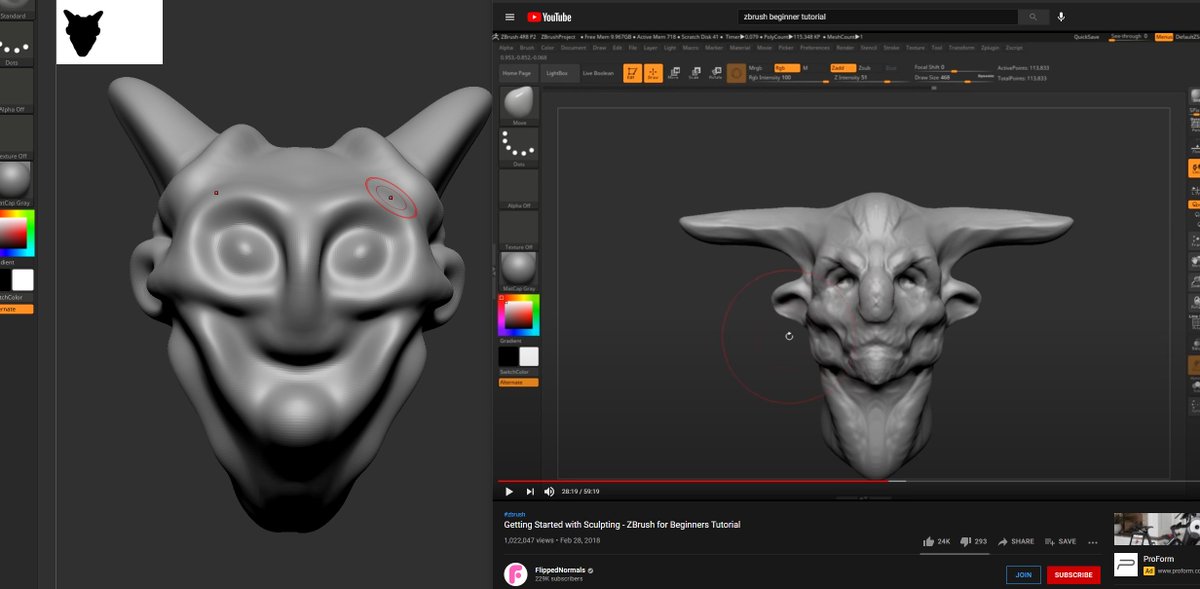Open the three-dot more actions menu
This screenshot has height=589, width=1200.
pos(1092,542)
